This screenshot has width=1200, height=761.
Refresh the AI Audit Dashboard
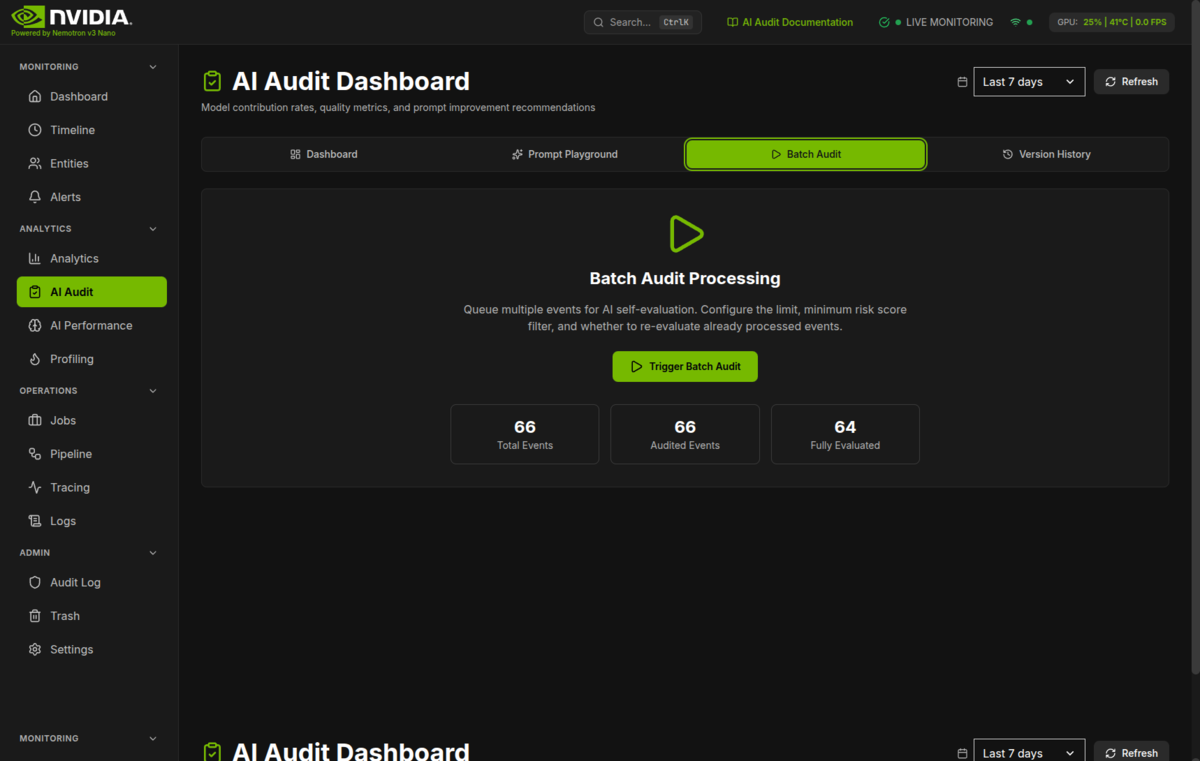(x=1131, y=81)
